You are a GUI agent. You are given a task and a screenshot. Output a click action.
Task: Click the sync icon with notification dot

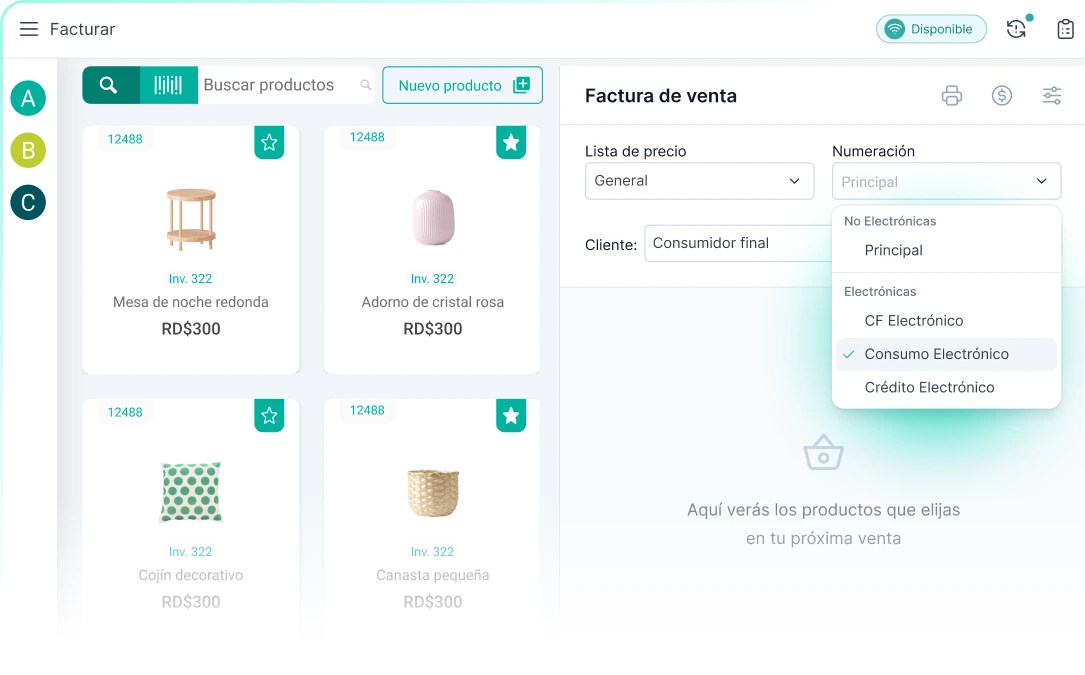tap(1016, 29)
